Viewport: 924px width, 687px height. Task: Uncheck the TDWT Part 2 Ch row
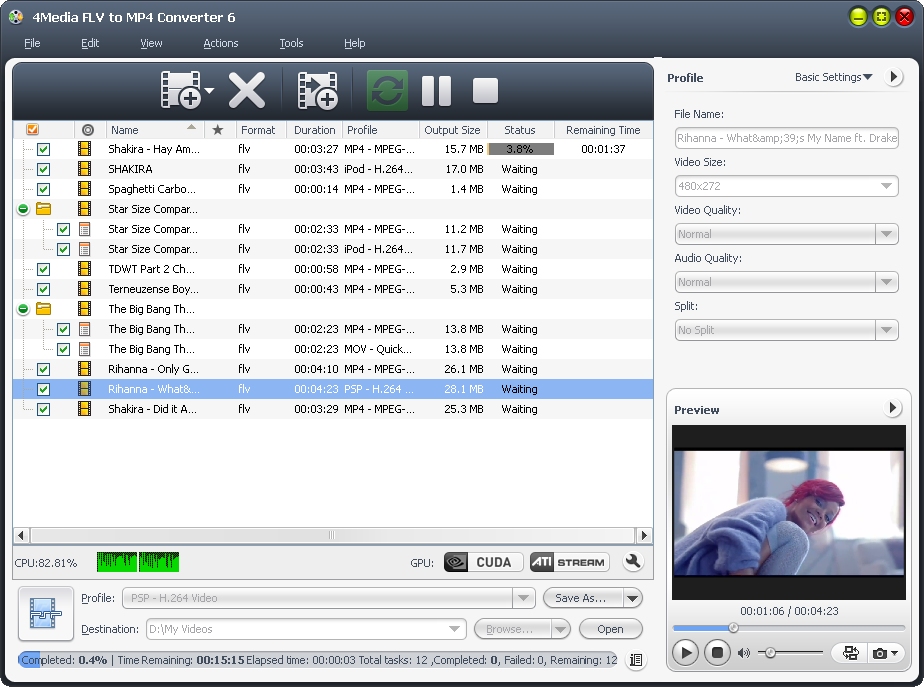44,269
